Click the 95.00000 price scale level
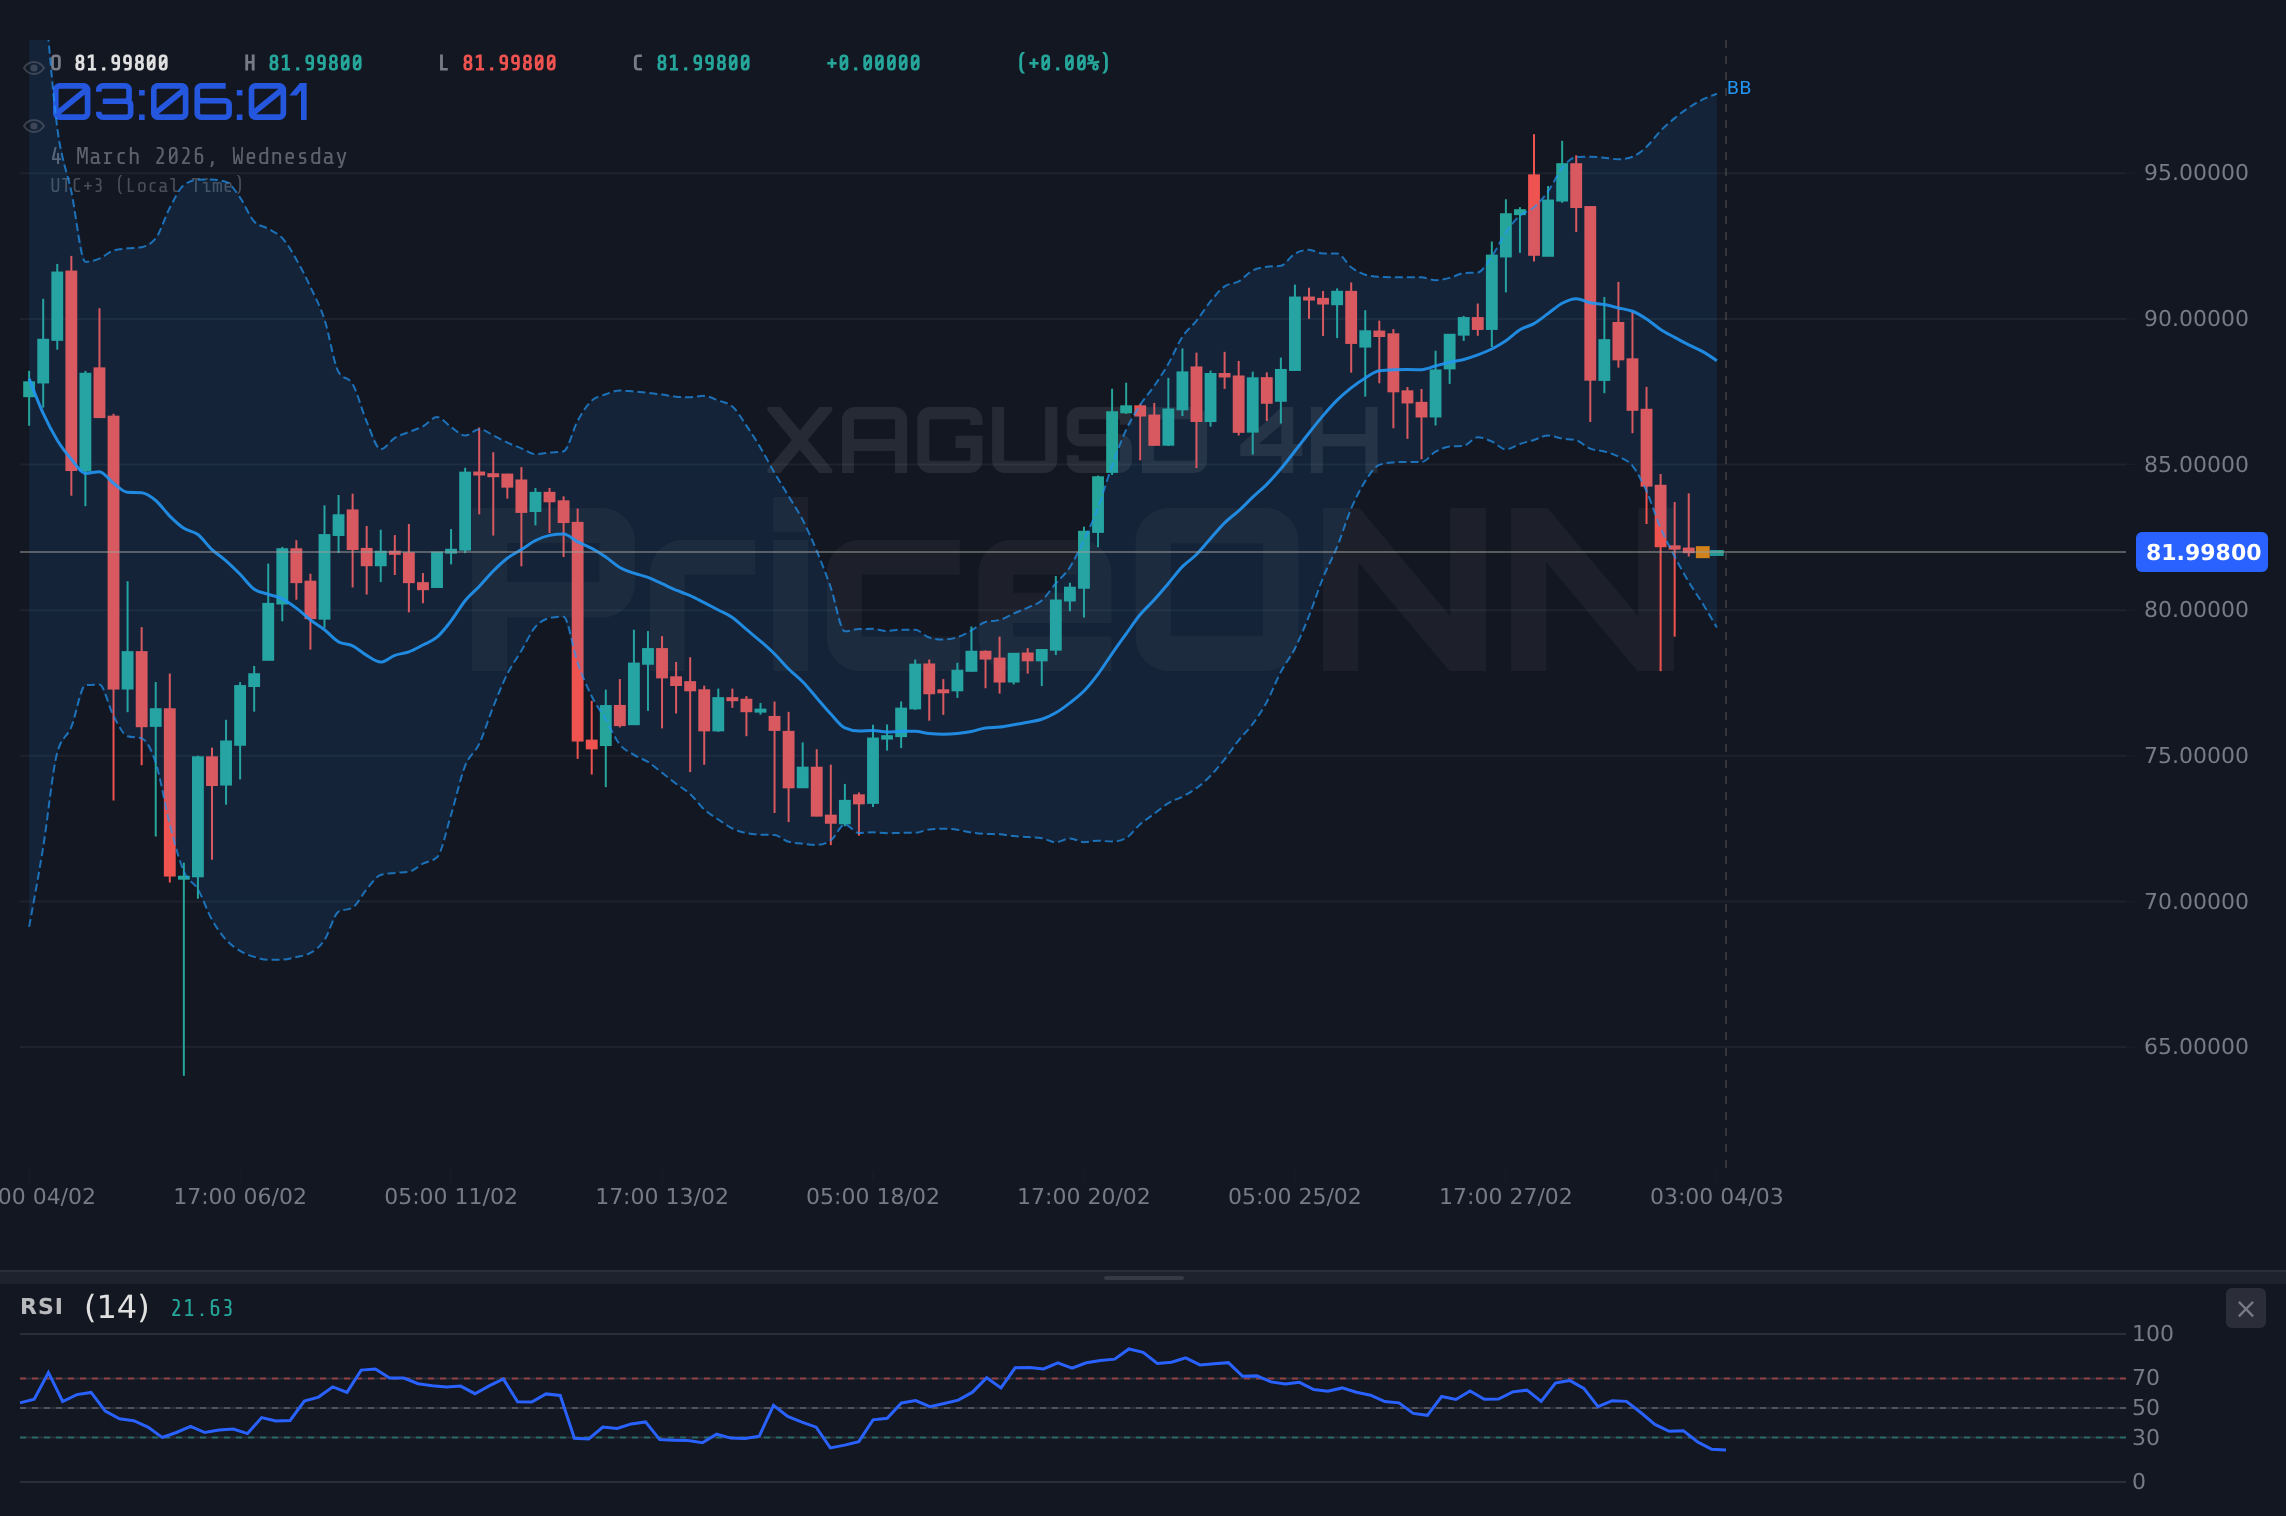This screenshot has height=1516, width=2286. 2197,172
